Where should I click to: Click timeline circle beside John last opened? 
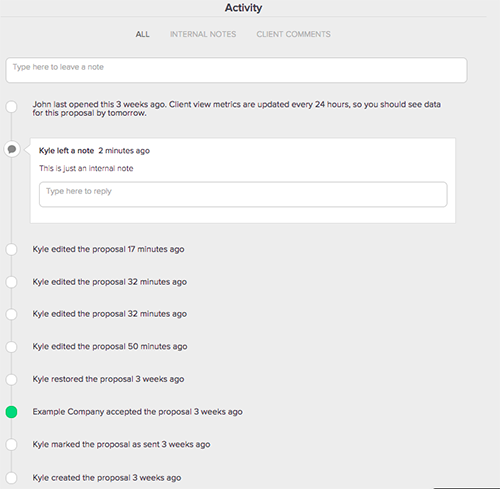[x=11, y=107]
